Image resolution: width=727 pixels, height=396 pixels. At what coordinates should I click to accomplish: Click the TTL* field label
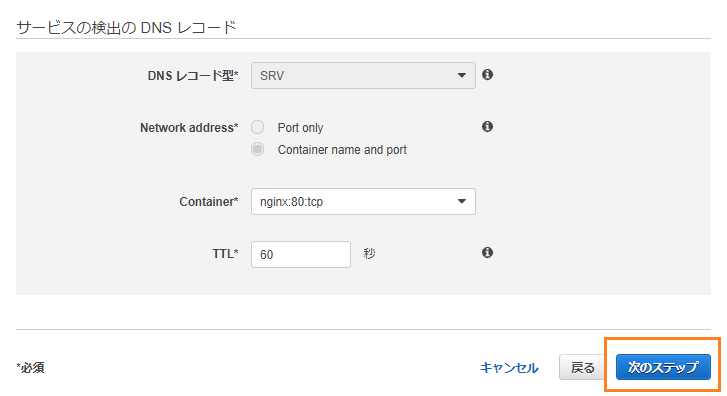(x=225, y=254)
